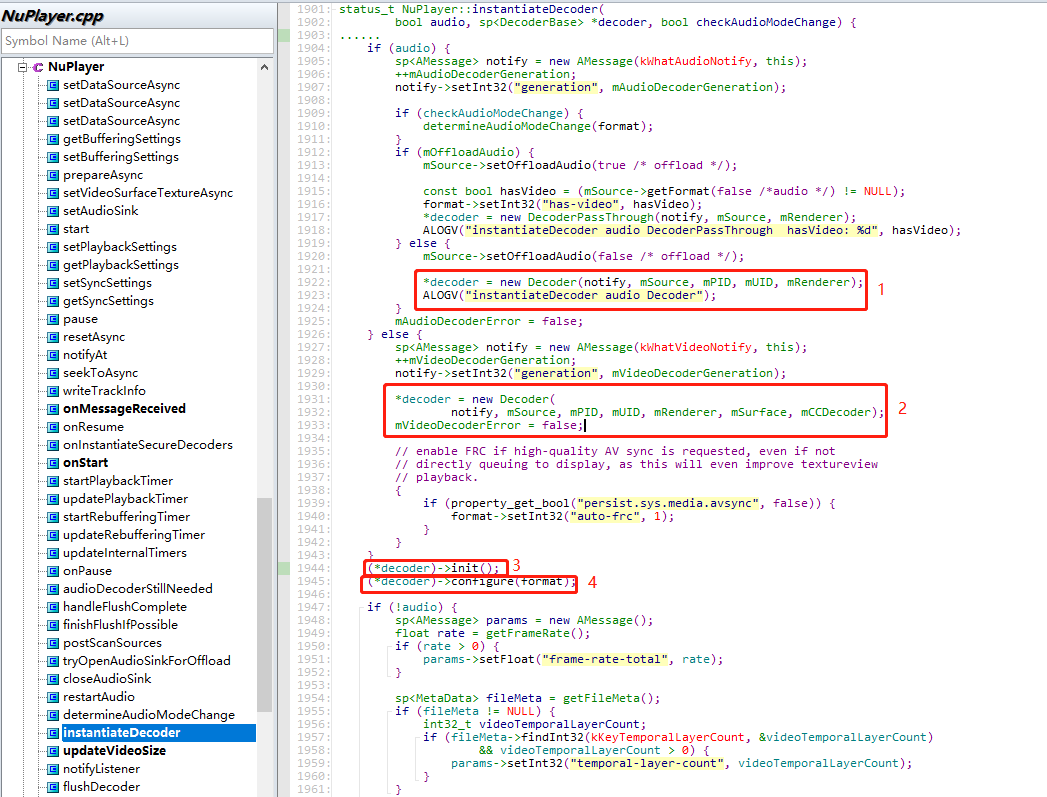Select tryOpenAudioSinkForOffload symbol

(x=147, y=661)
